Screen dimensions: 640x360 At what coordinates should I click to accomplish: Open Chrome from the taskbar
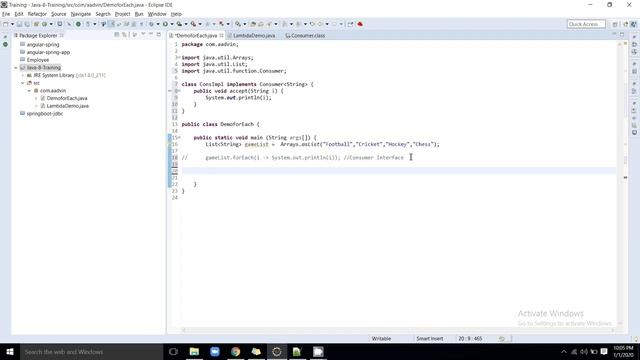[x=236, y=352]
